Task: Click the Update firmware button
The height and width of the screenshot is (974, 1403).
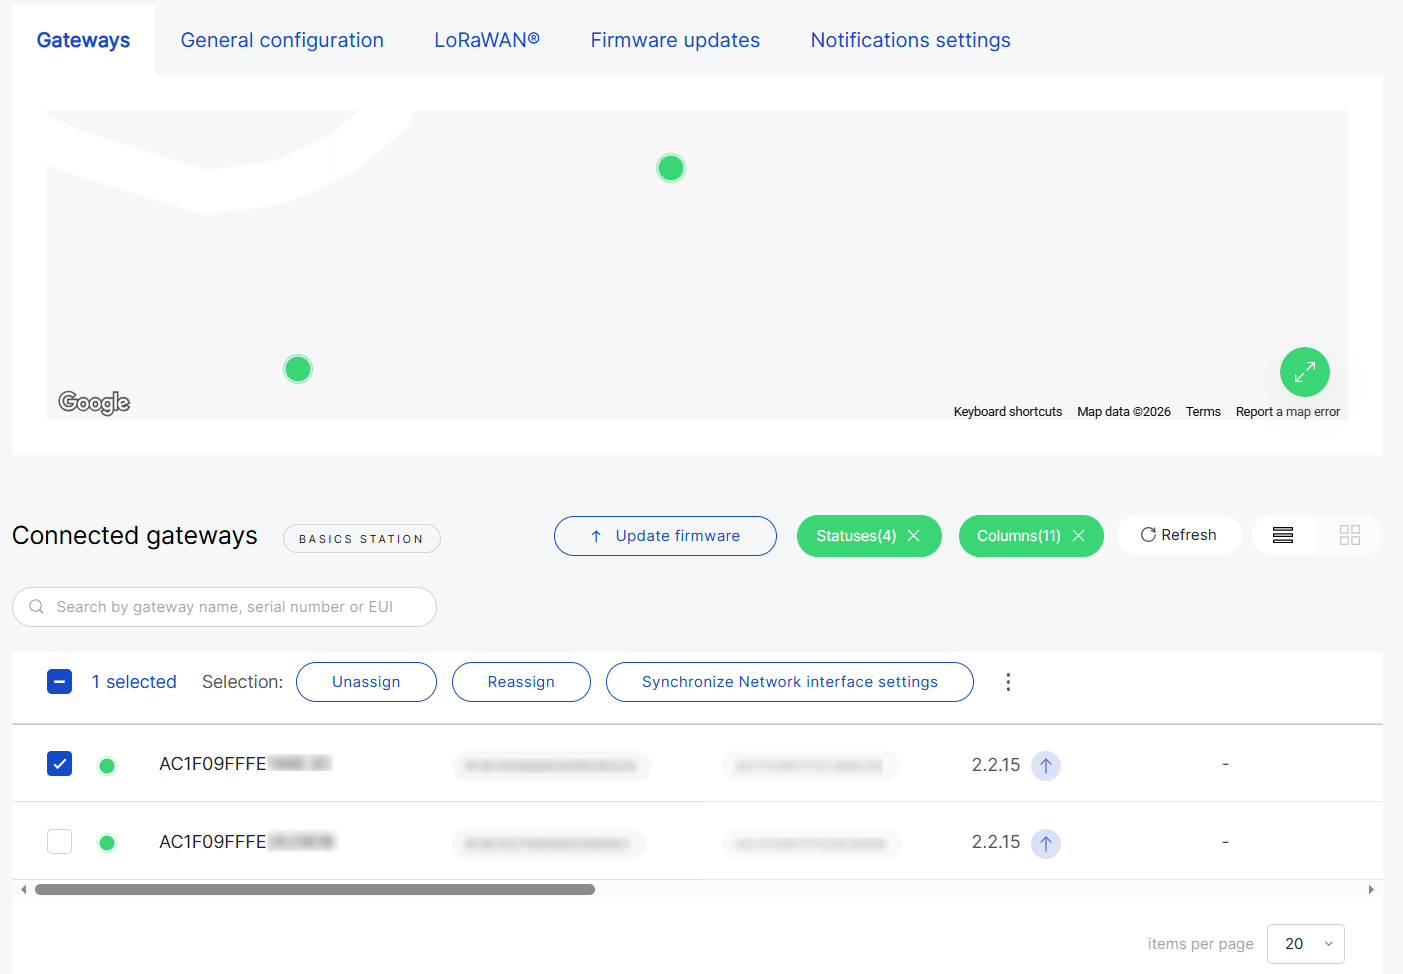Action: (x=664, y=535)
